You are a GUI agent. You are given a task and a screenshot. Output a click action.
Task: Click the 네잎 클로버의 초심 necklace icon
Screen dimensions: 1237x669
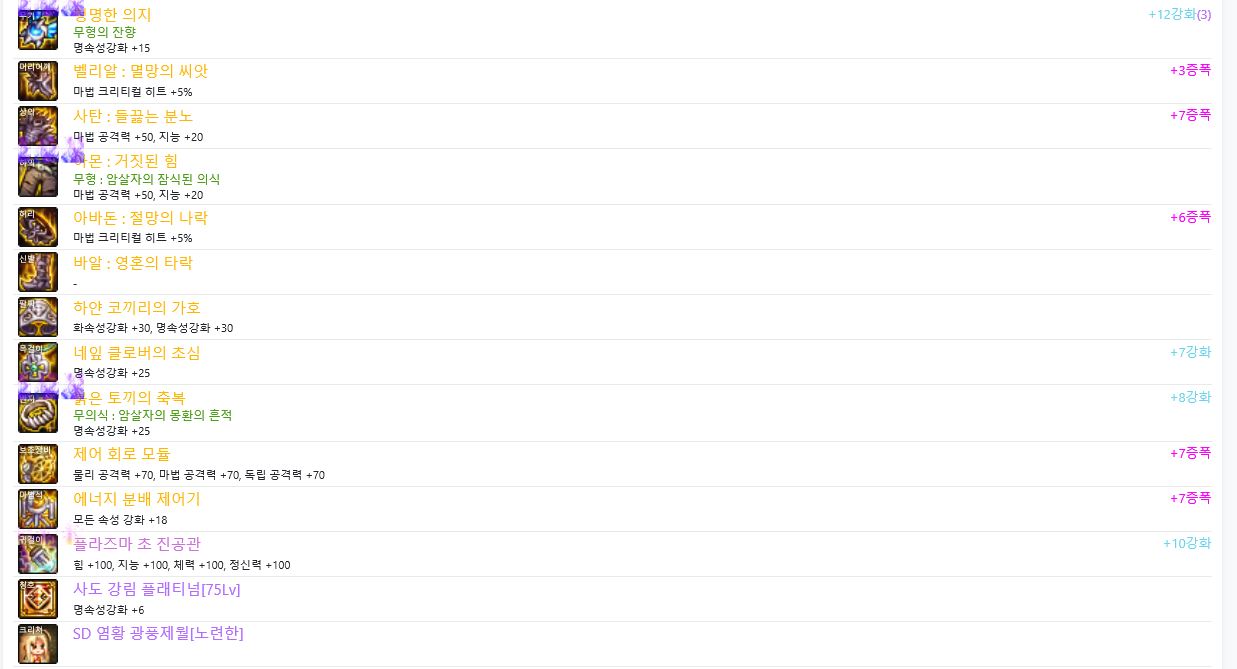38,362
